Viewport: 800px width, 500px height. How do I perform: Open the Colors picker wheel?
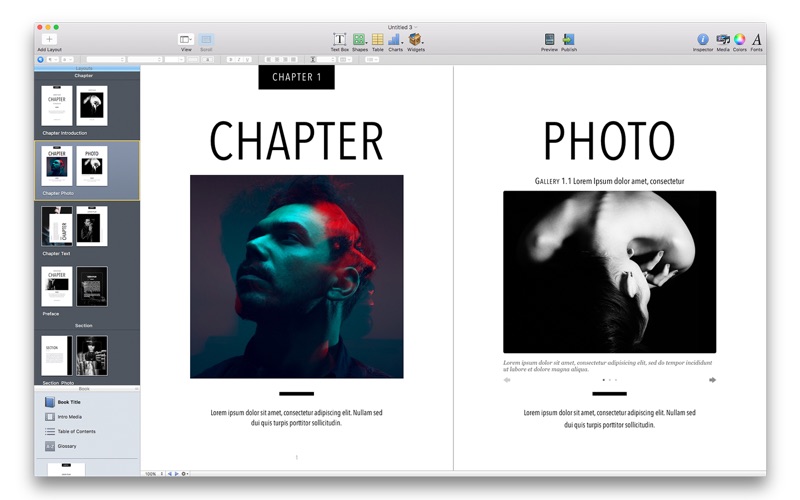coord(739,39)
